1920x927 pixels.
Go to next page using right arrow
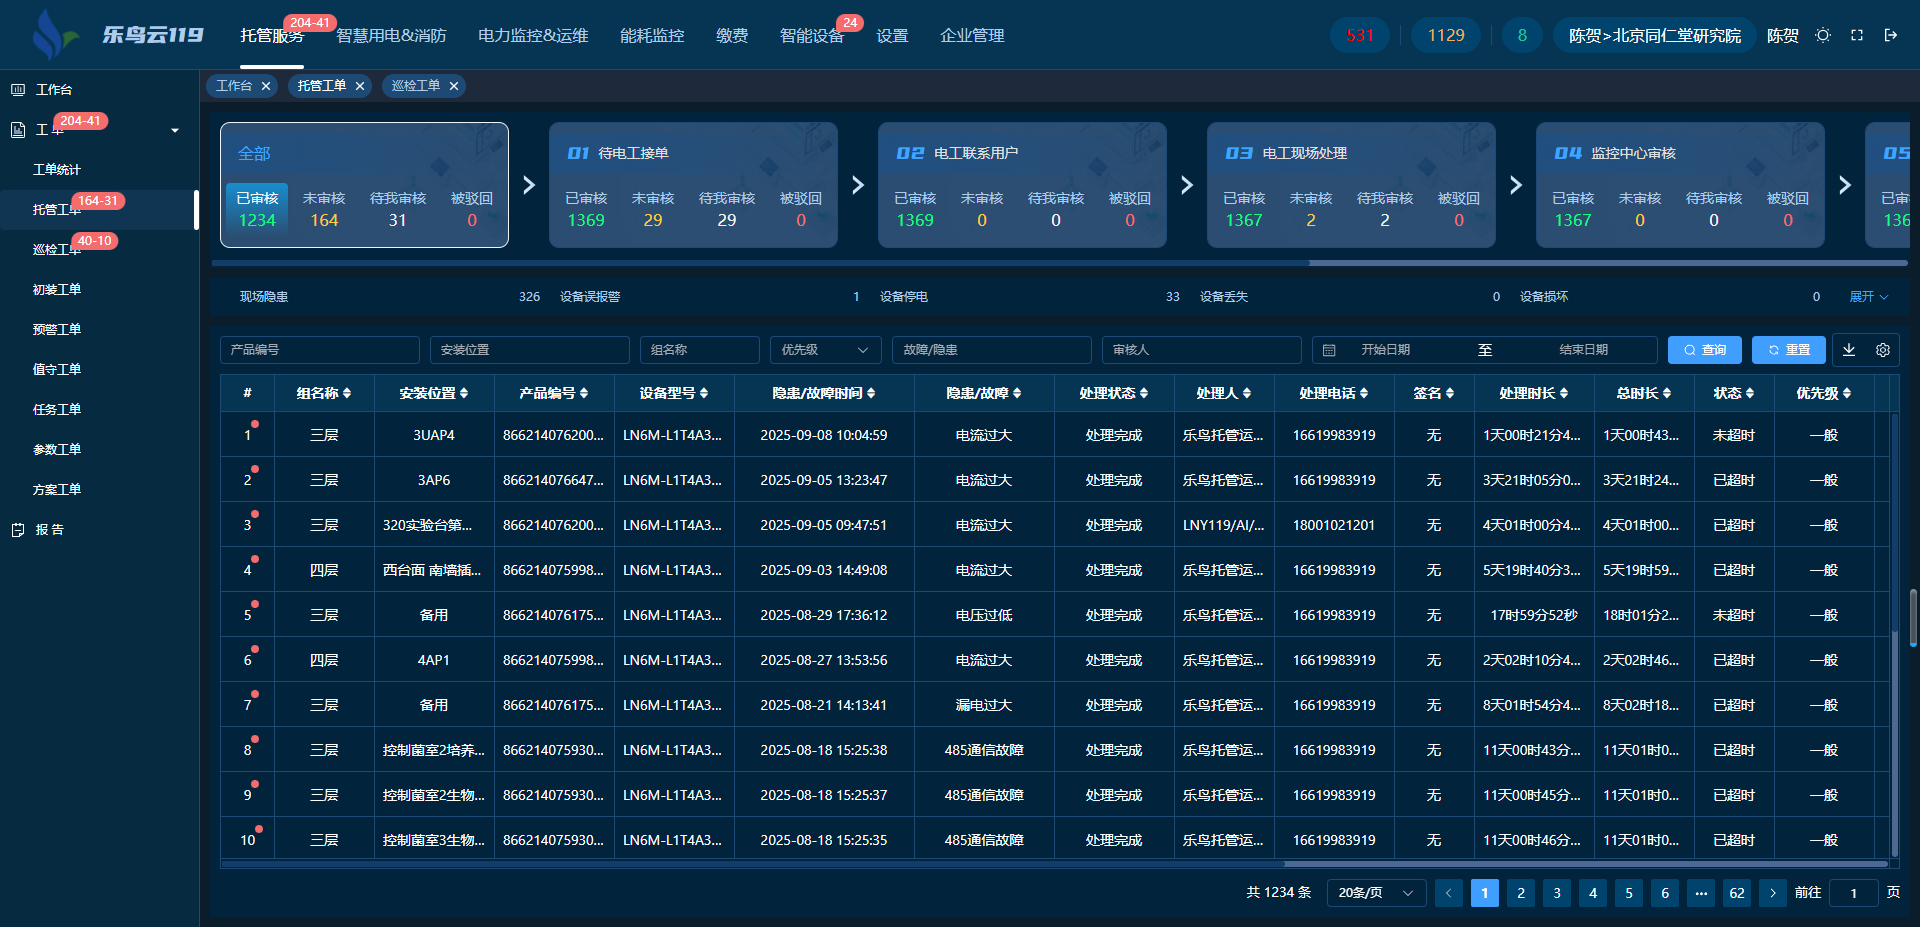click(1773, 893)
